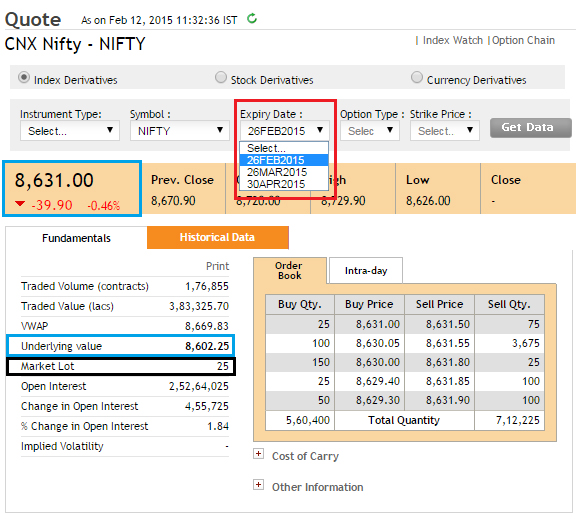Click the -39.90 price change value
Viewport: 580px width, 519px height.
click(52, 205)
